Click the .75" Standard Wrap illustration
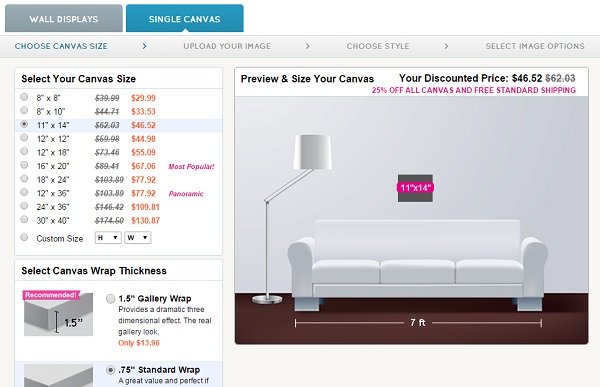Image resolution: width=600 pixels, height=387 pixels. coord(58,376)
